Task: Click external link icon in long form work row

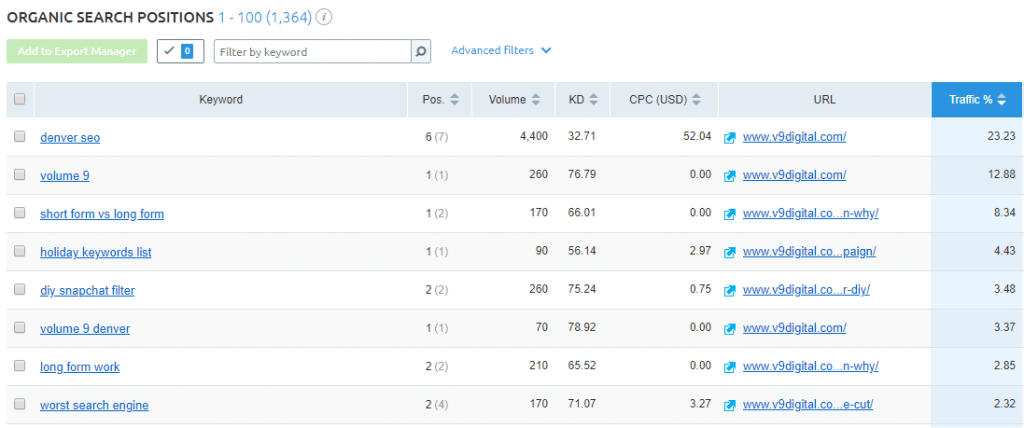Action: pyautogui.click(x=730, y=367)
